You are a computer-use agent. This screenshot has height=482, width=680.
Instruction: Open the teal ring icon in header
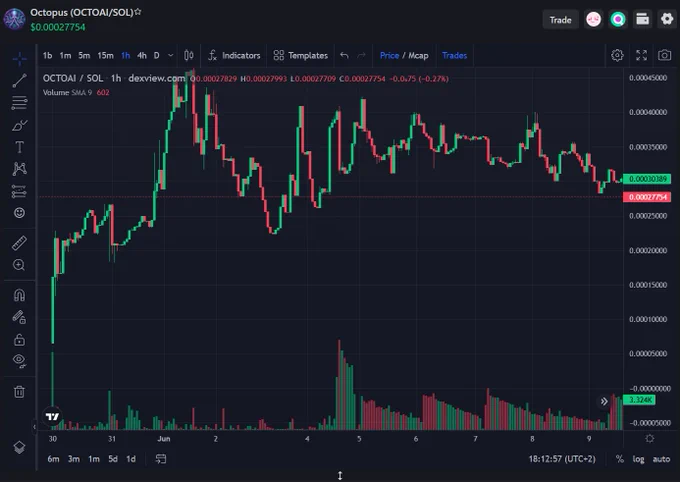[618, 20]
